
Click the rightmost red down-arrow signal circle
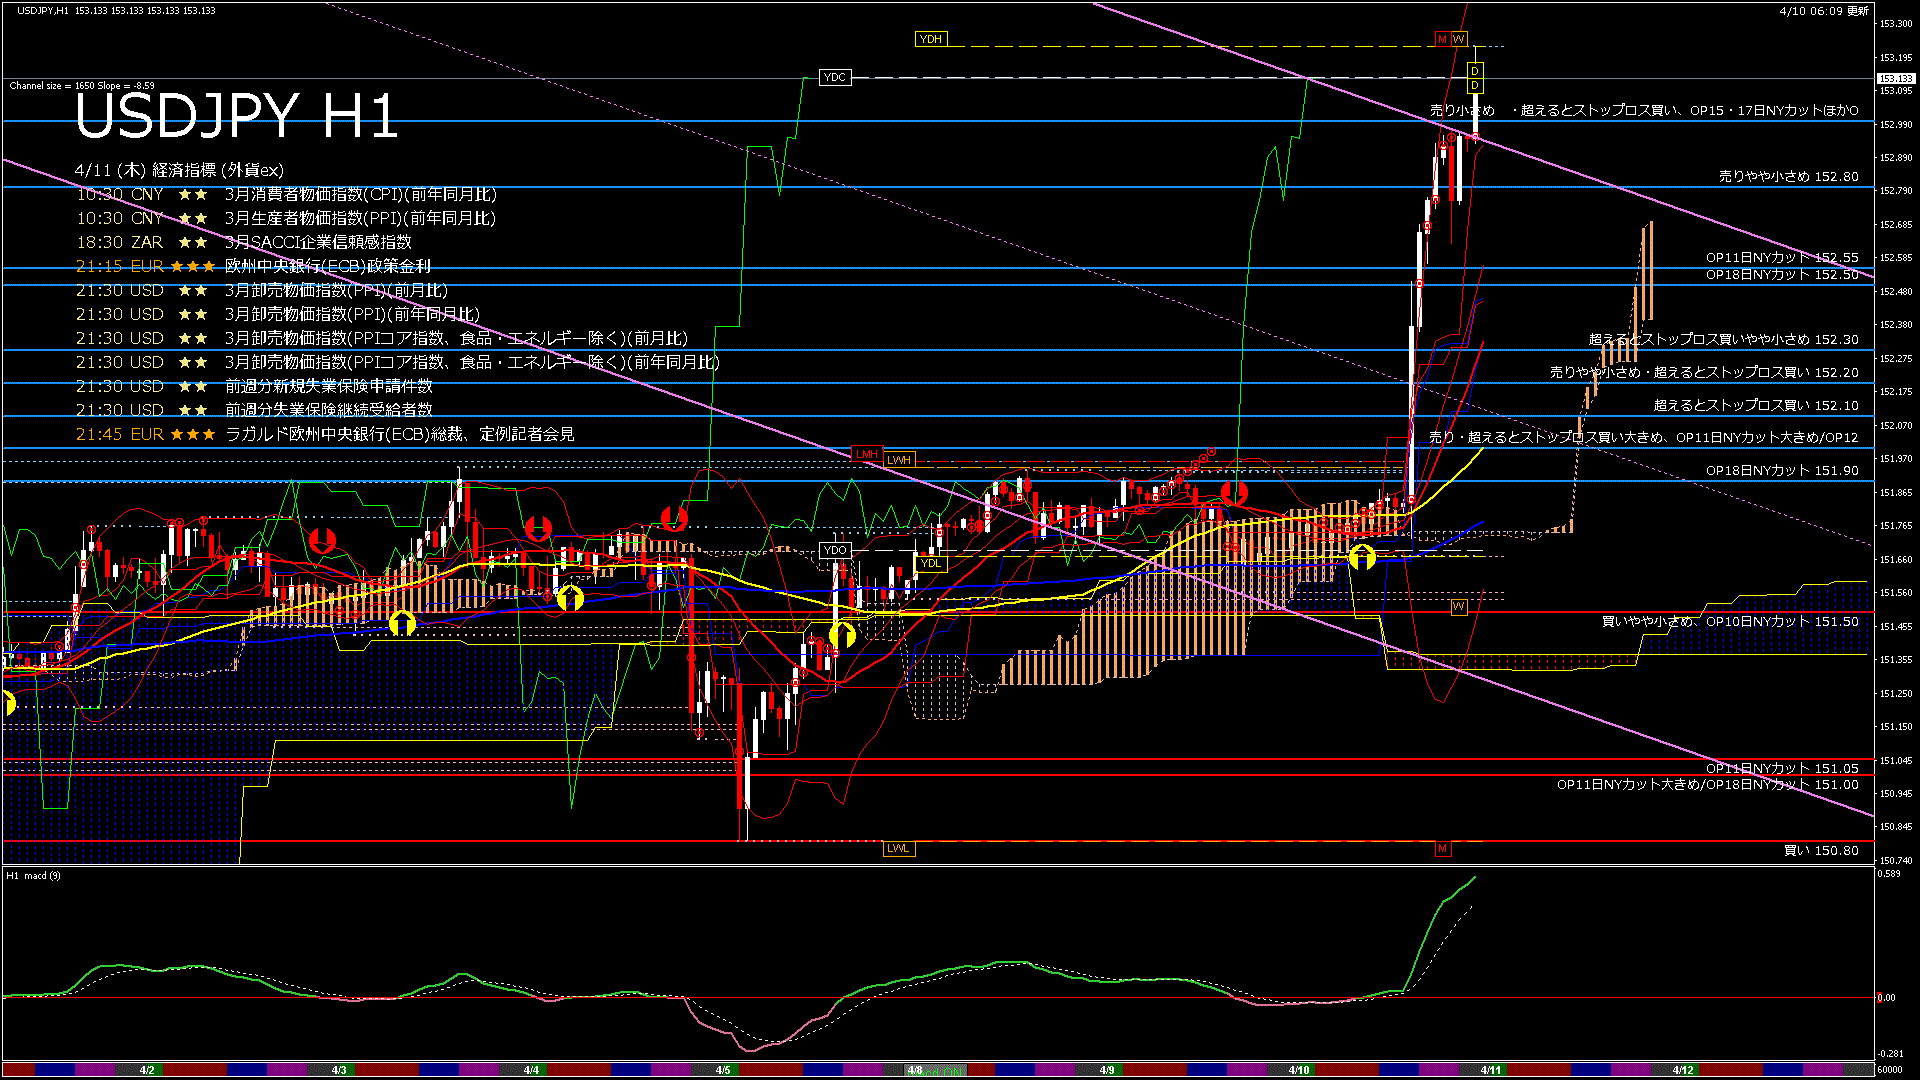click(x=1234, y=492)
